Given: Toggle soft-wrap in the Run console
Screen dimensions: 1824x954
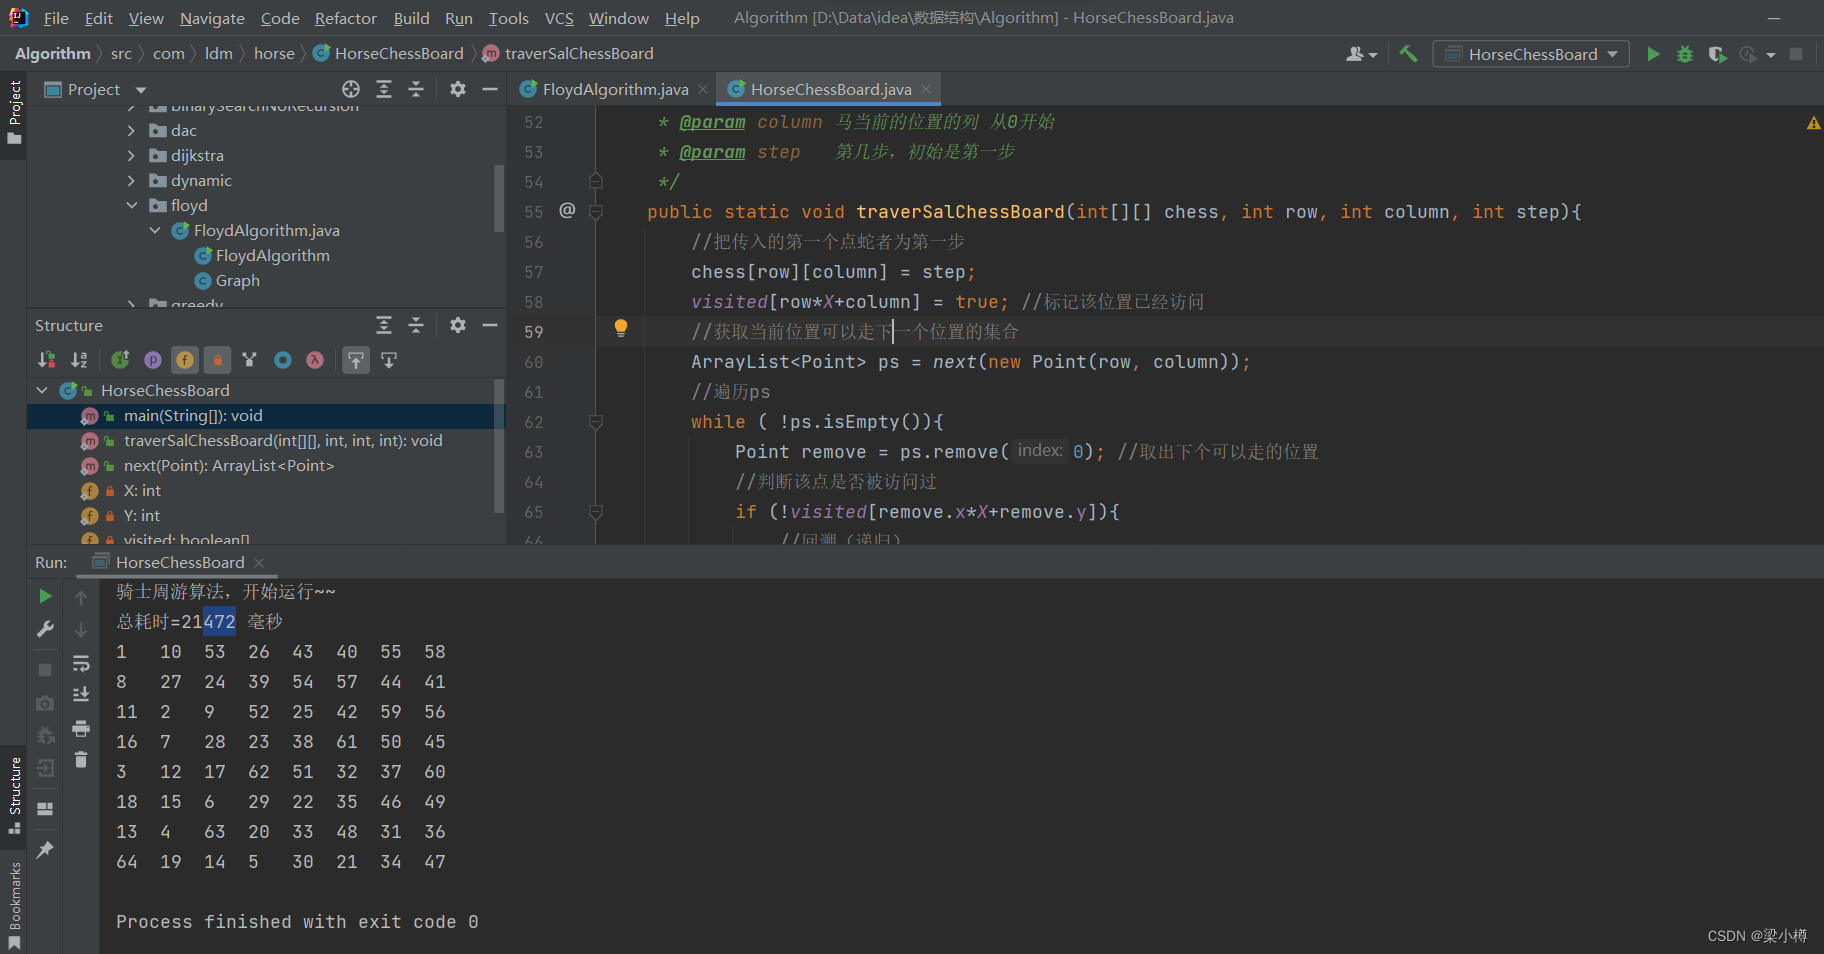Looking at the screenshot, I should 81,664.
